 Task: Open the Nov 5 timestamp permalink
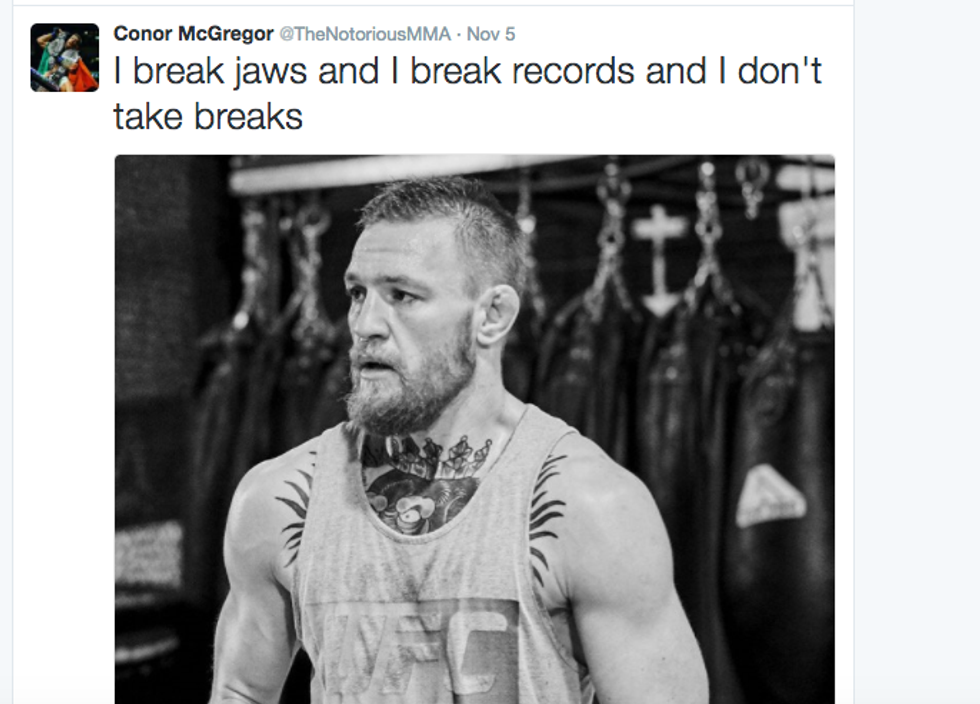point(491,34)
